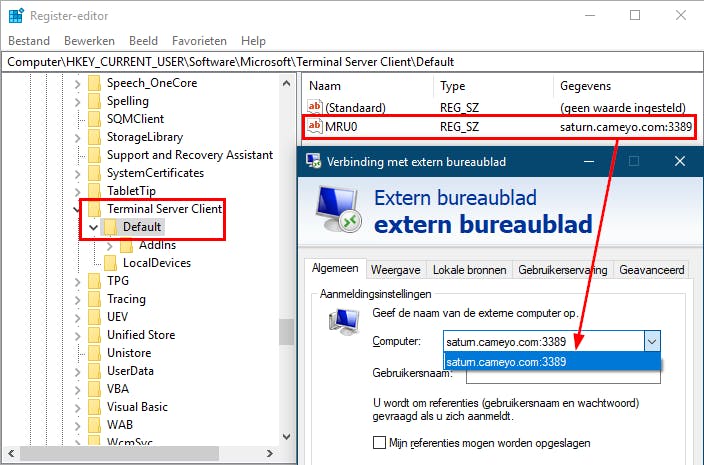Switch to the Lokale bronnen tab
The image size is (704, 465).
click(x=469, y=270)
